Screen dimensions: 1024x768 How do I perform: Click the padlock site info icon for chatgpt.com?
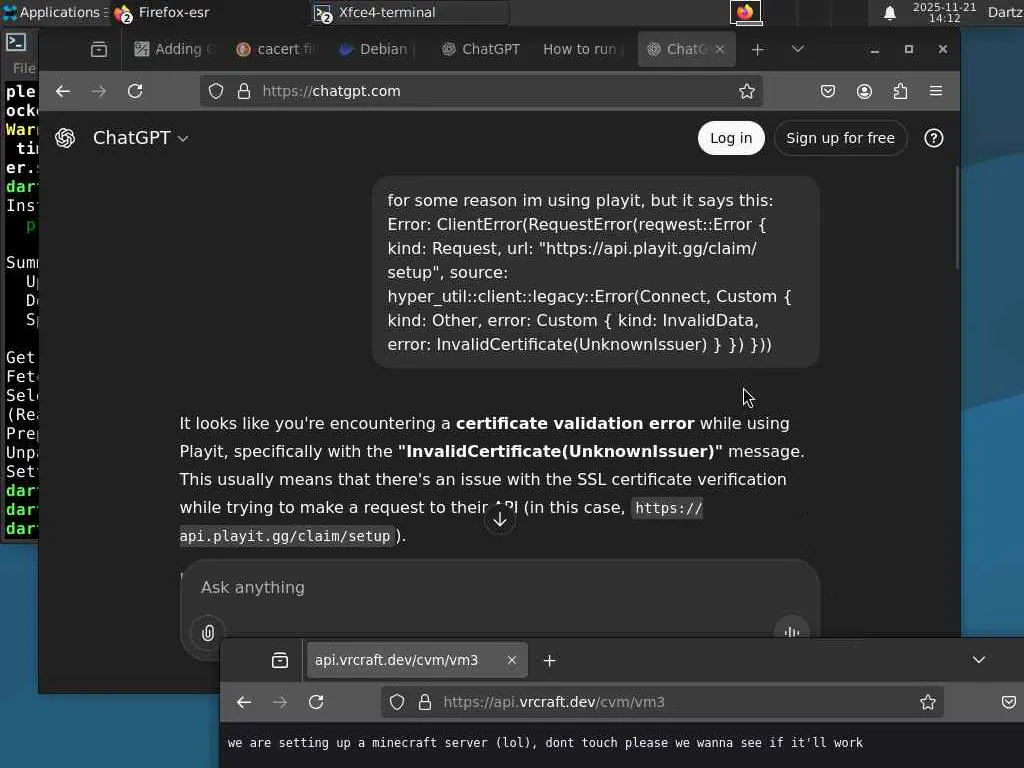(244, 91)
